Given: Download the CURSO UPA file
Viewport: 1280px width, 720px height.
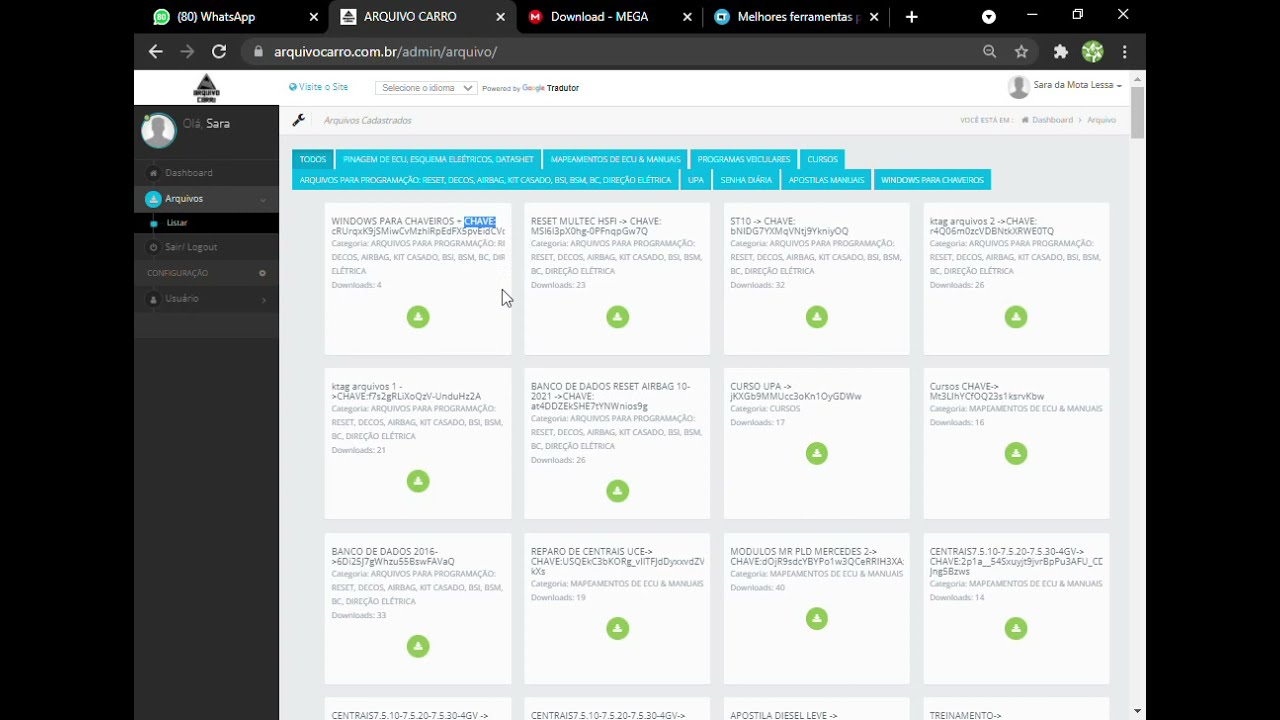Looking at the screenshot, I should (817, 453).
